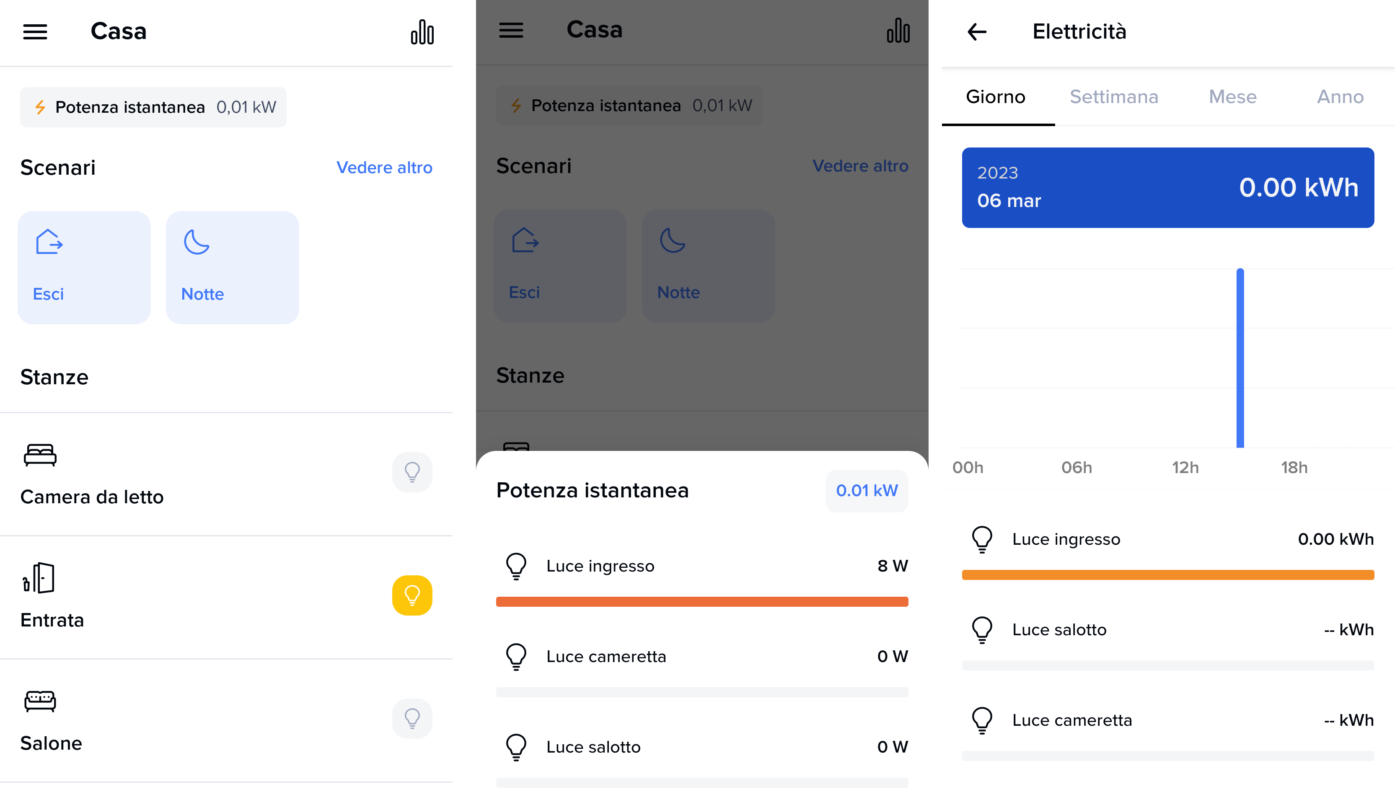
Task: Activate the Notte scenario tile
Action: 232,267
